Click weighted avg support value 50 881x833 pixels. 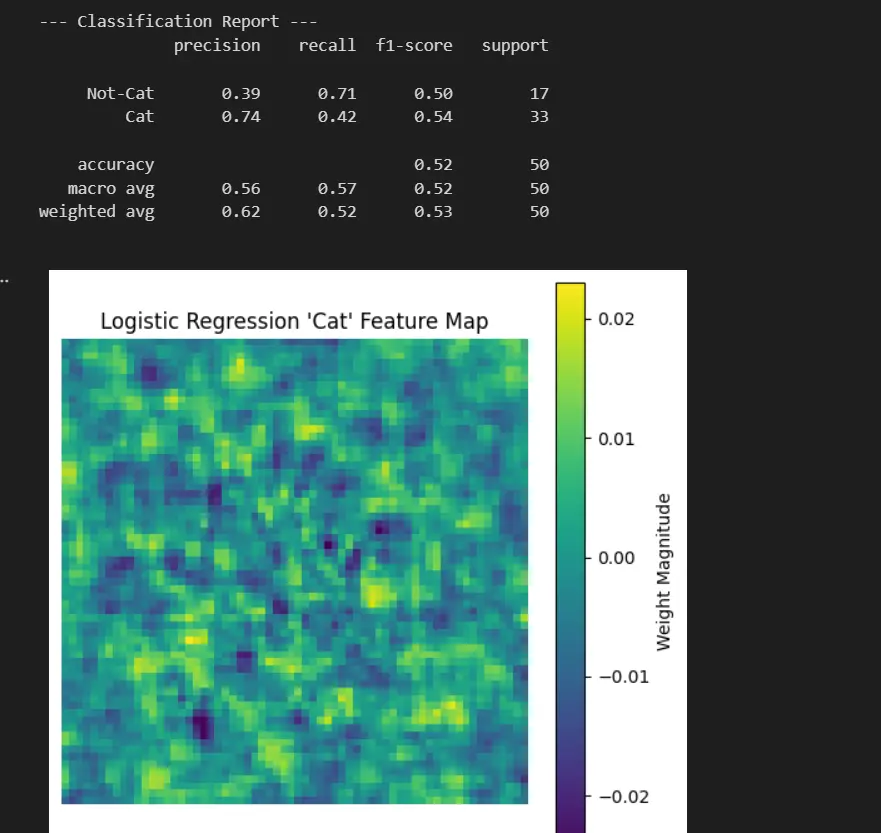point(539,212)
